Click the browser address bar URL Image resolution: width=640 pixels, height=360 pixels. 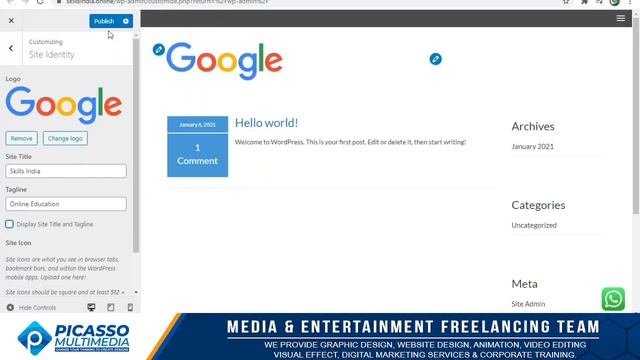[167, 2]
